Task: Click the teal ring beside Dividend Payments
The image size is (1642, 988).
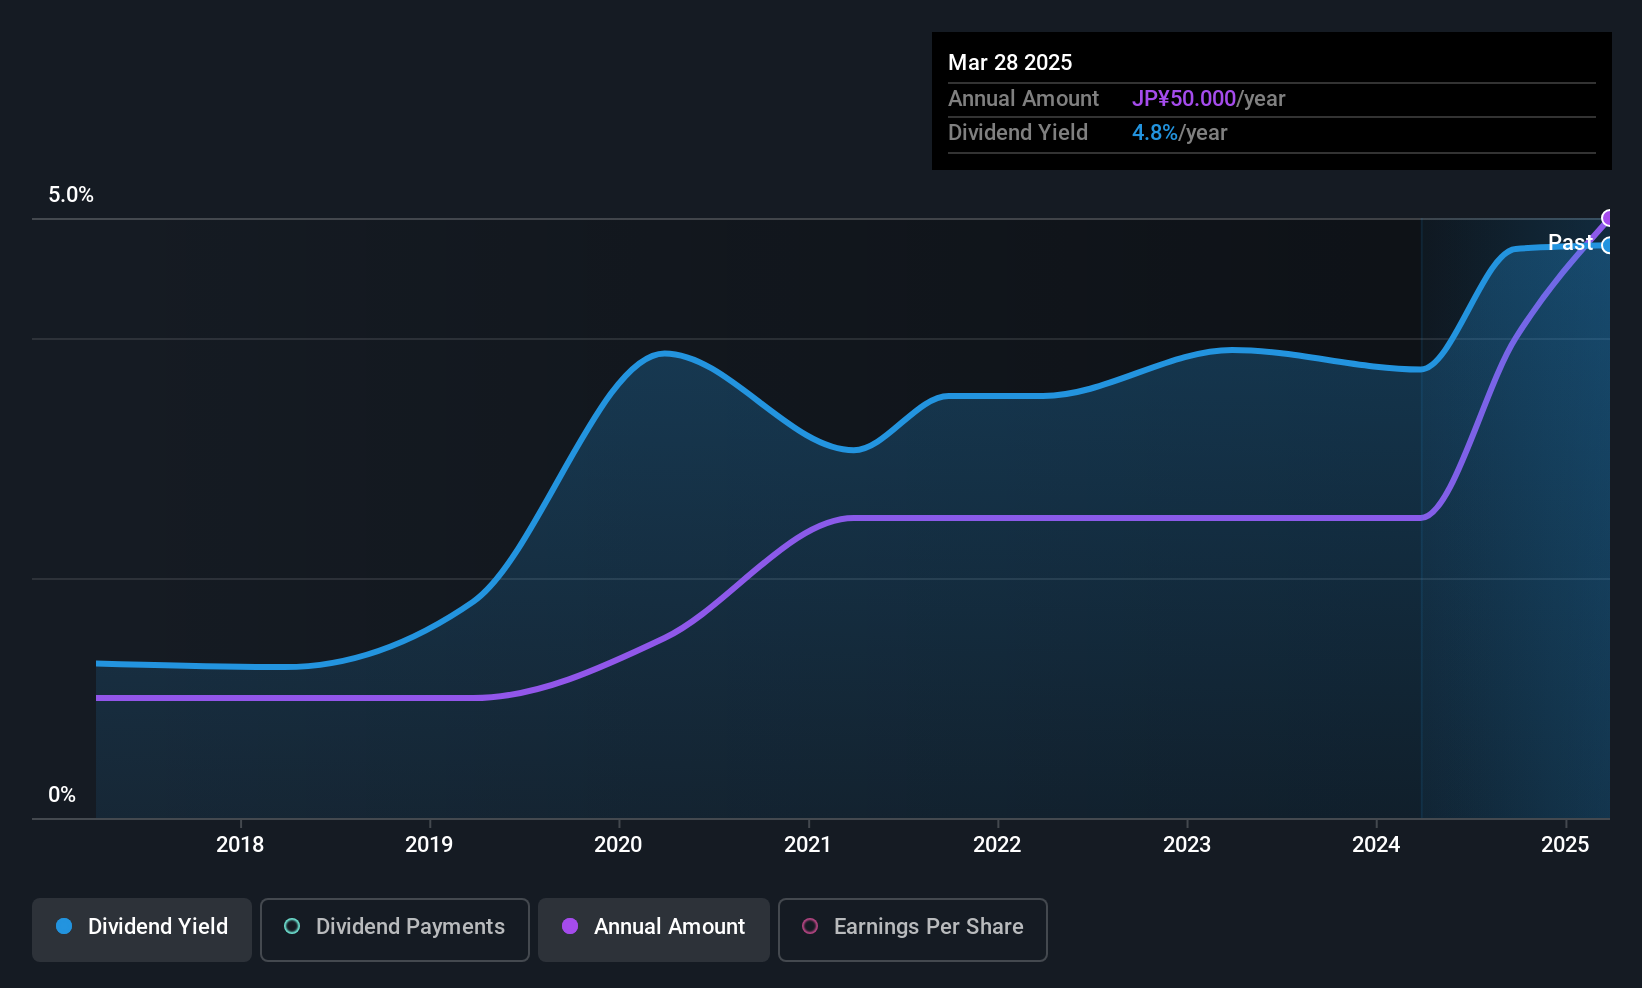Action: (292, 927)
